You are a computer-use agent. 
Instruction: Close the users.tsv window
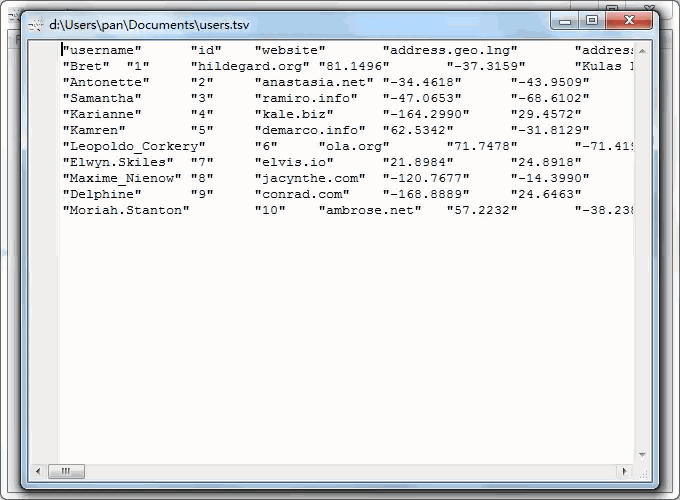(x=629, y=19)
